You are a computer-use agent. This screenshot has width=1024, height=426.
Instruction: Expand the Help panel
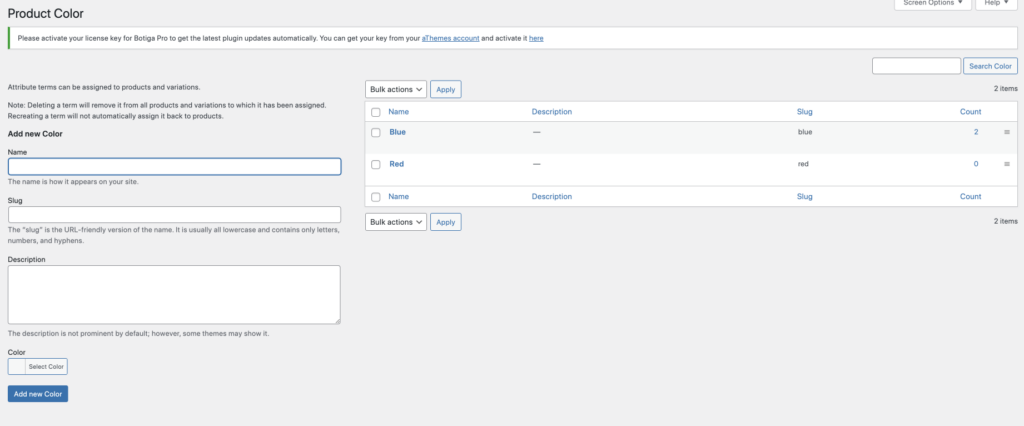(x=997, y=3)
